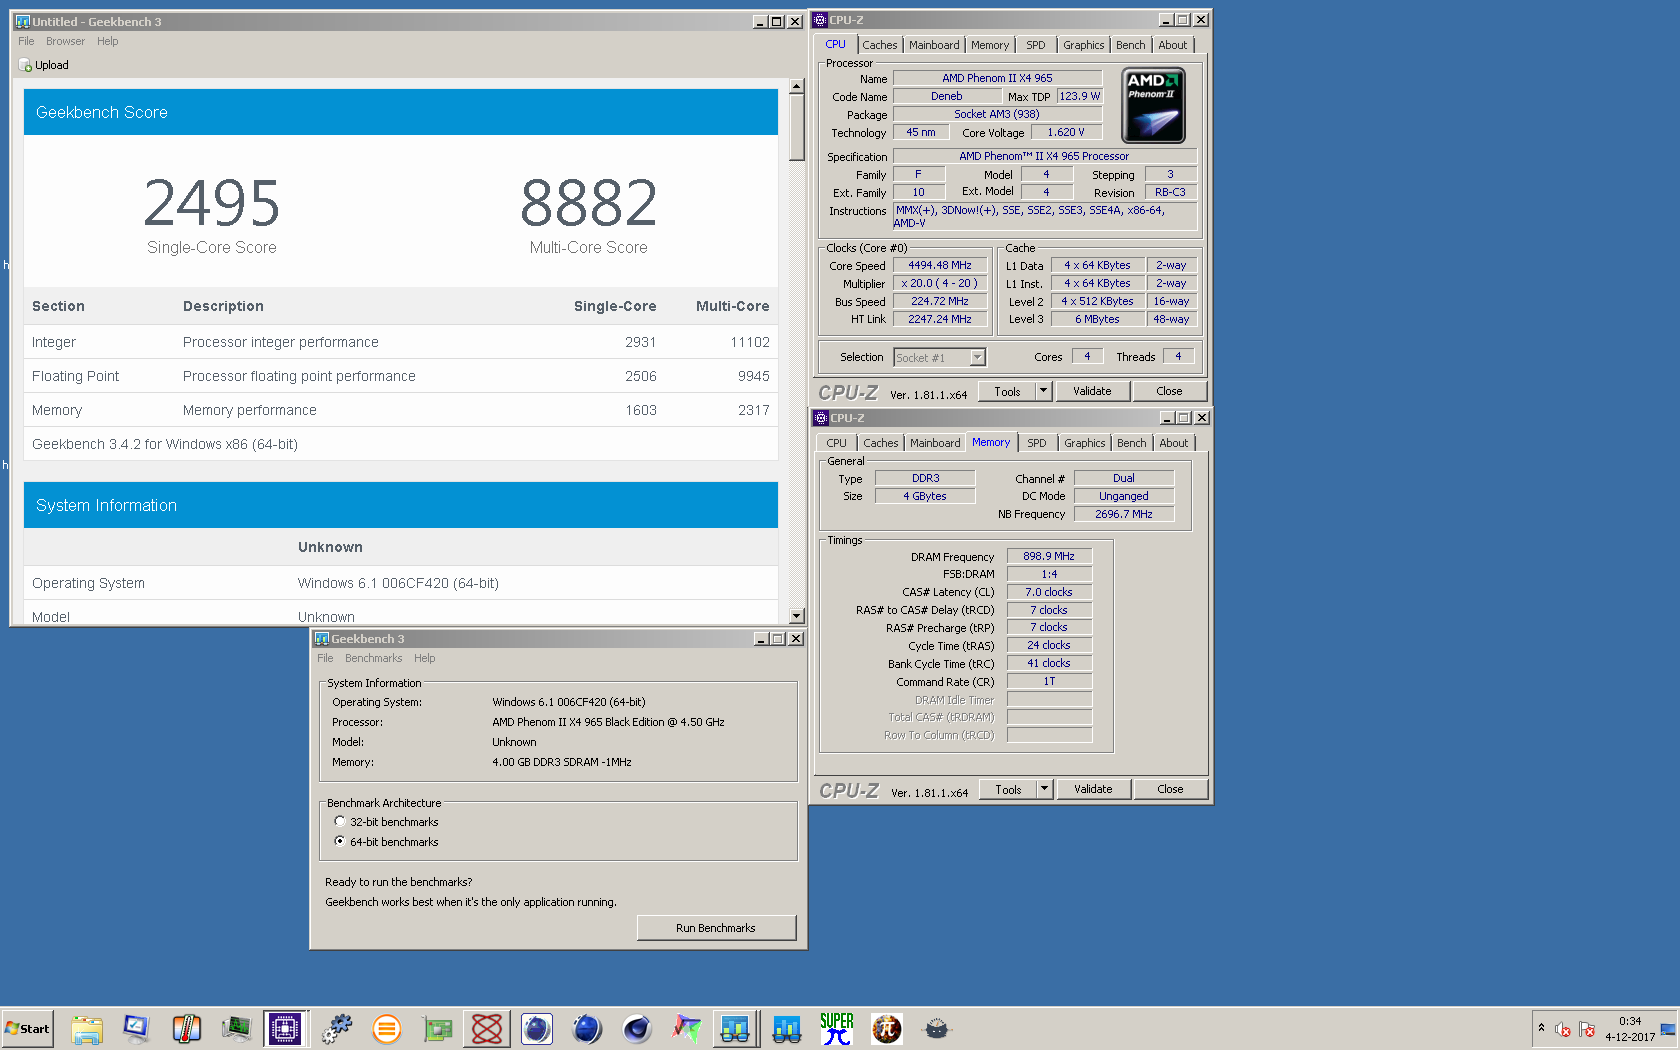The height and width of the screenshot is (1050, 1680).
Task: Open the pi symbol fiery taskbar icon
Action: point(887,1028)
